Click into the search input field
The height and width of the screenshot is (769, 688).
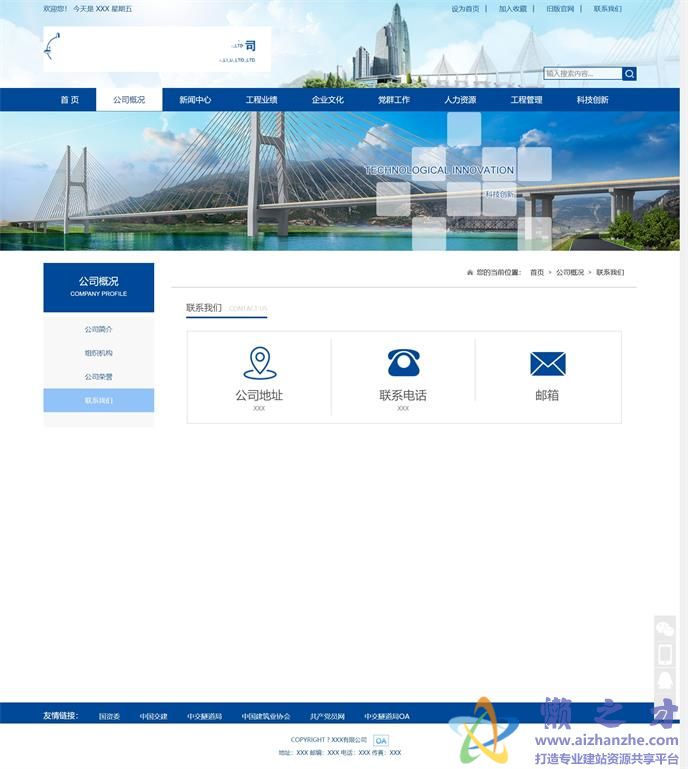pos(582,74)
